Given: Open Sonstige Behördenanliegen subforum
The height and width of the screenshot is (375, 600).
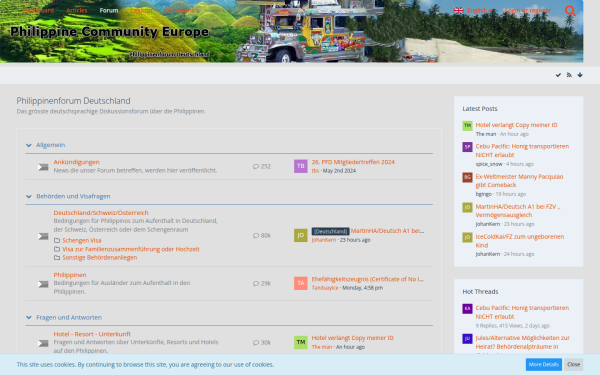Looking at the screenshot, I should click(99, 258).
